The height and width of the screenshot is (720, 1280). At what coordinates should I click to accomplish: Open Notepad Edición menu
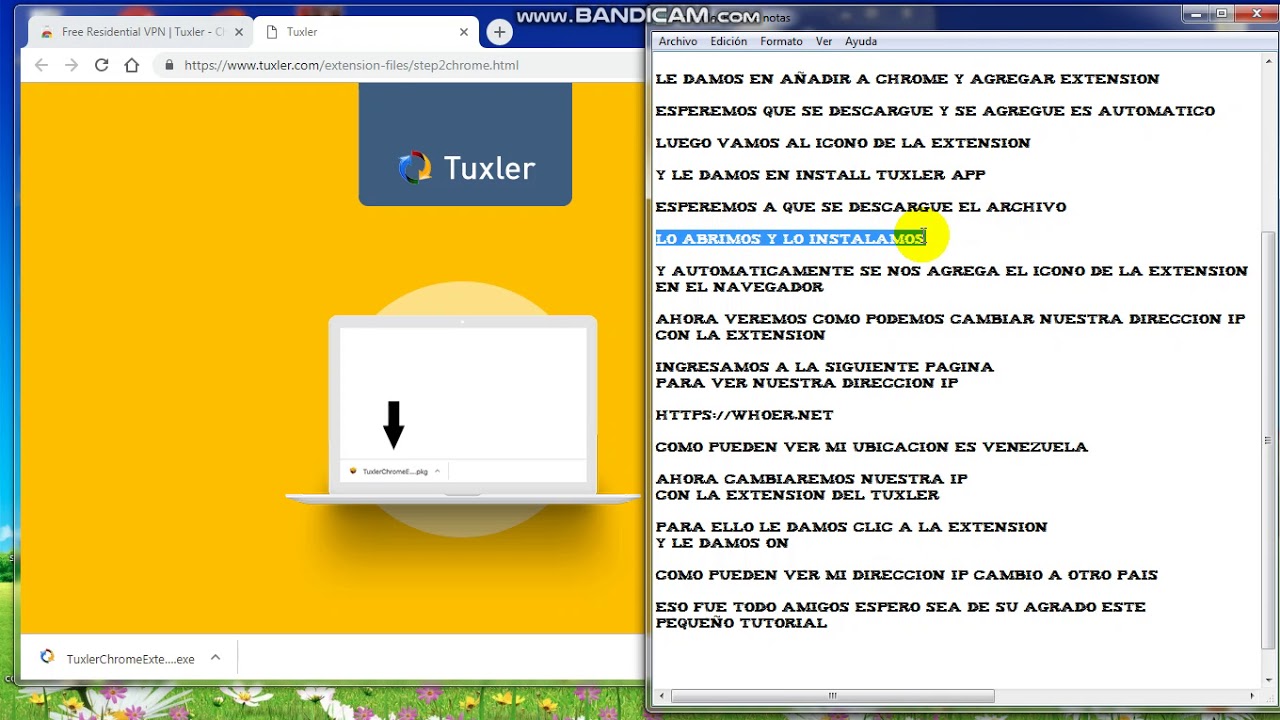(x=728, y=41)
